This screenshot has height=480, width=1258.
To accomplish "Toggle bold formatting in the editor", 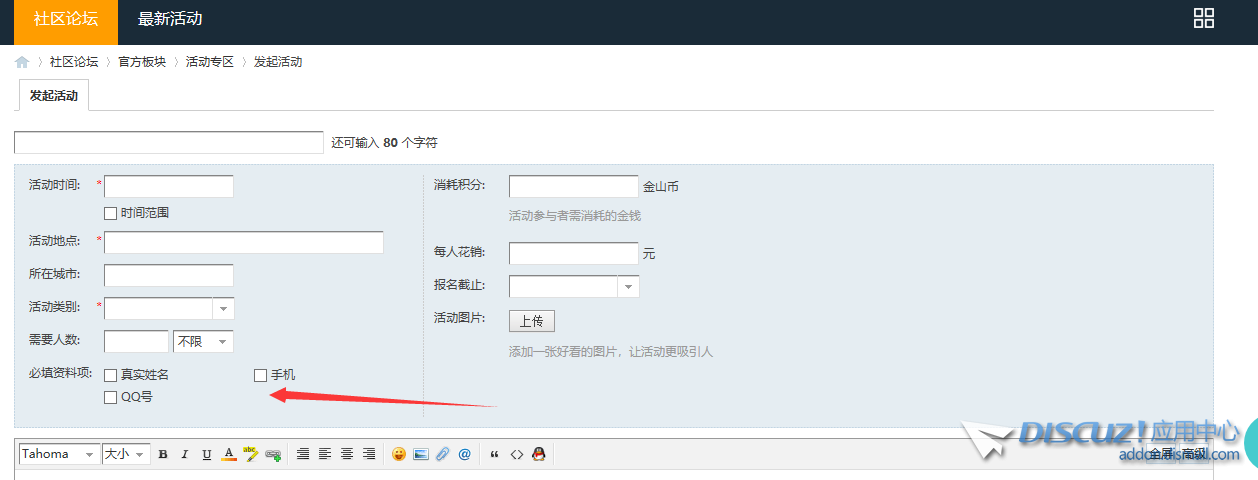I will (x=163, y=454).
